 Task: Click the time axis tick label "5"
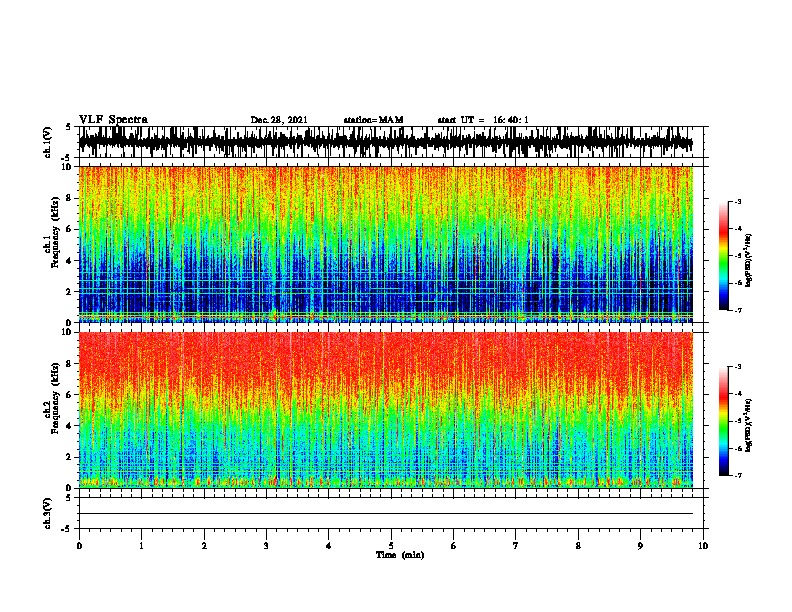point(391,546)
